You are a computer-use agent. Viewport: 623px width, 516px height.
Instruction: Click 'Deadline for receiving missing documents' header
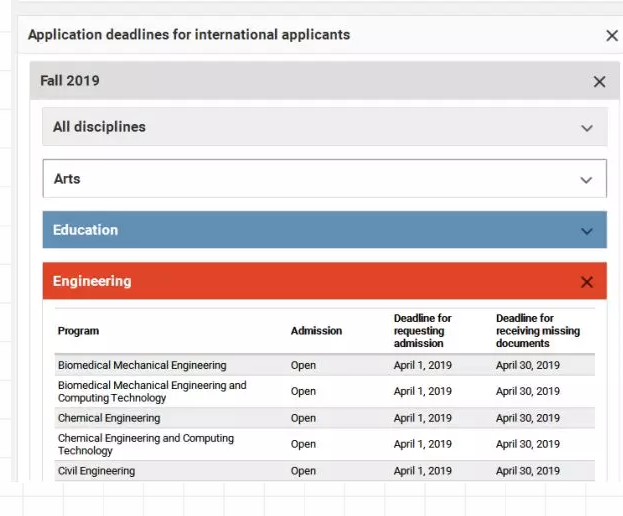click(x=537, y=331)
